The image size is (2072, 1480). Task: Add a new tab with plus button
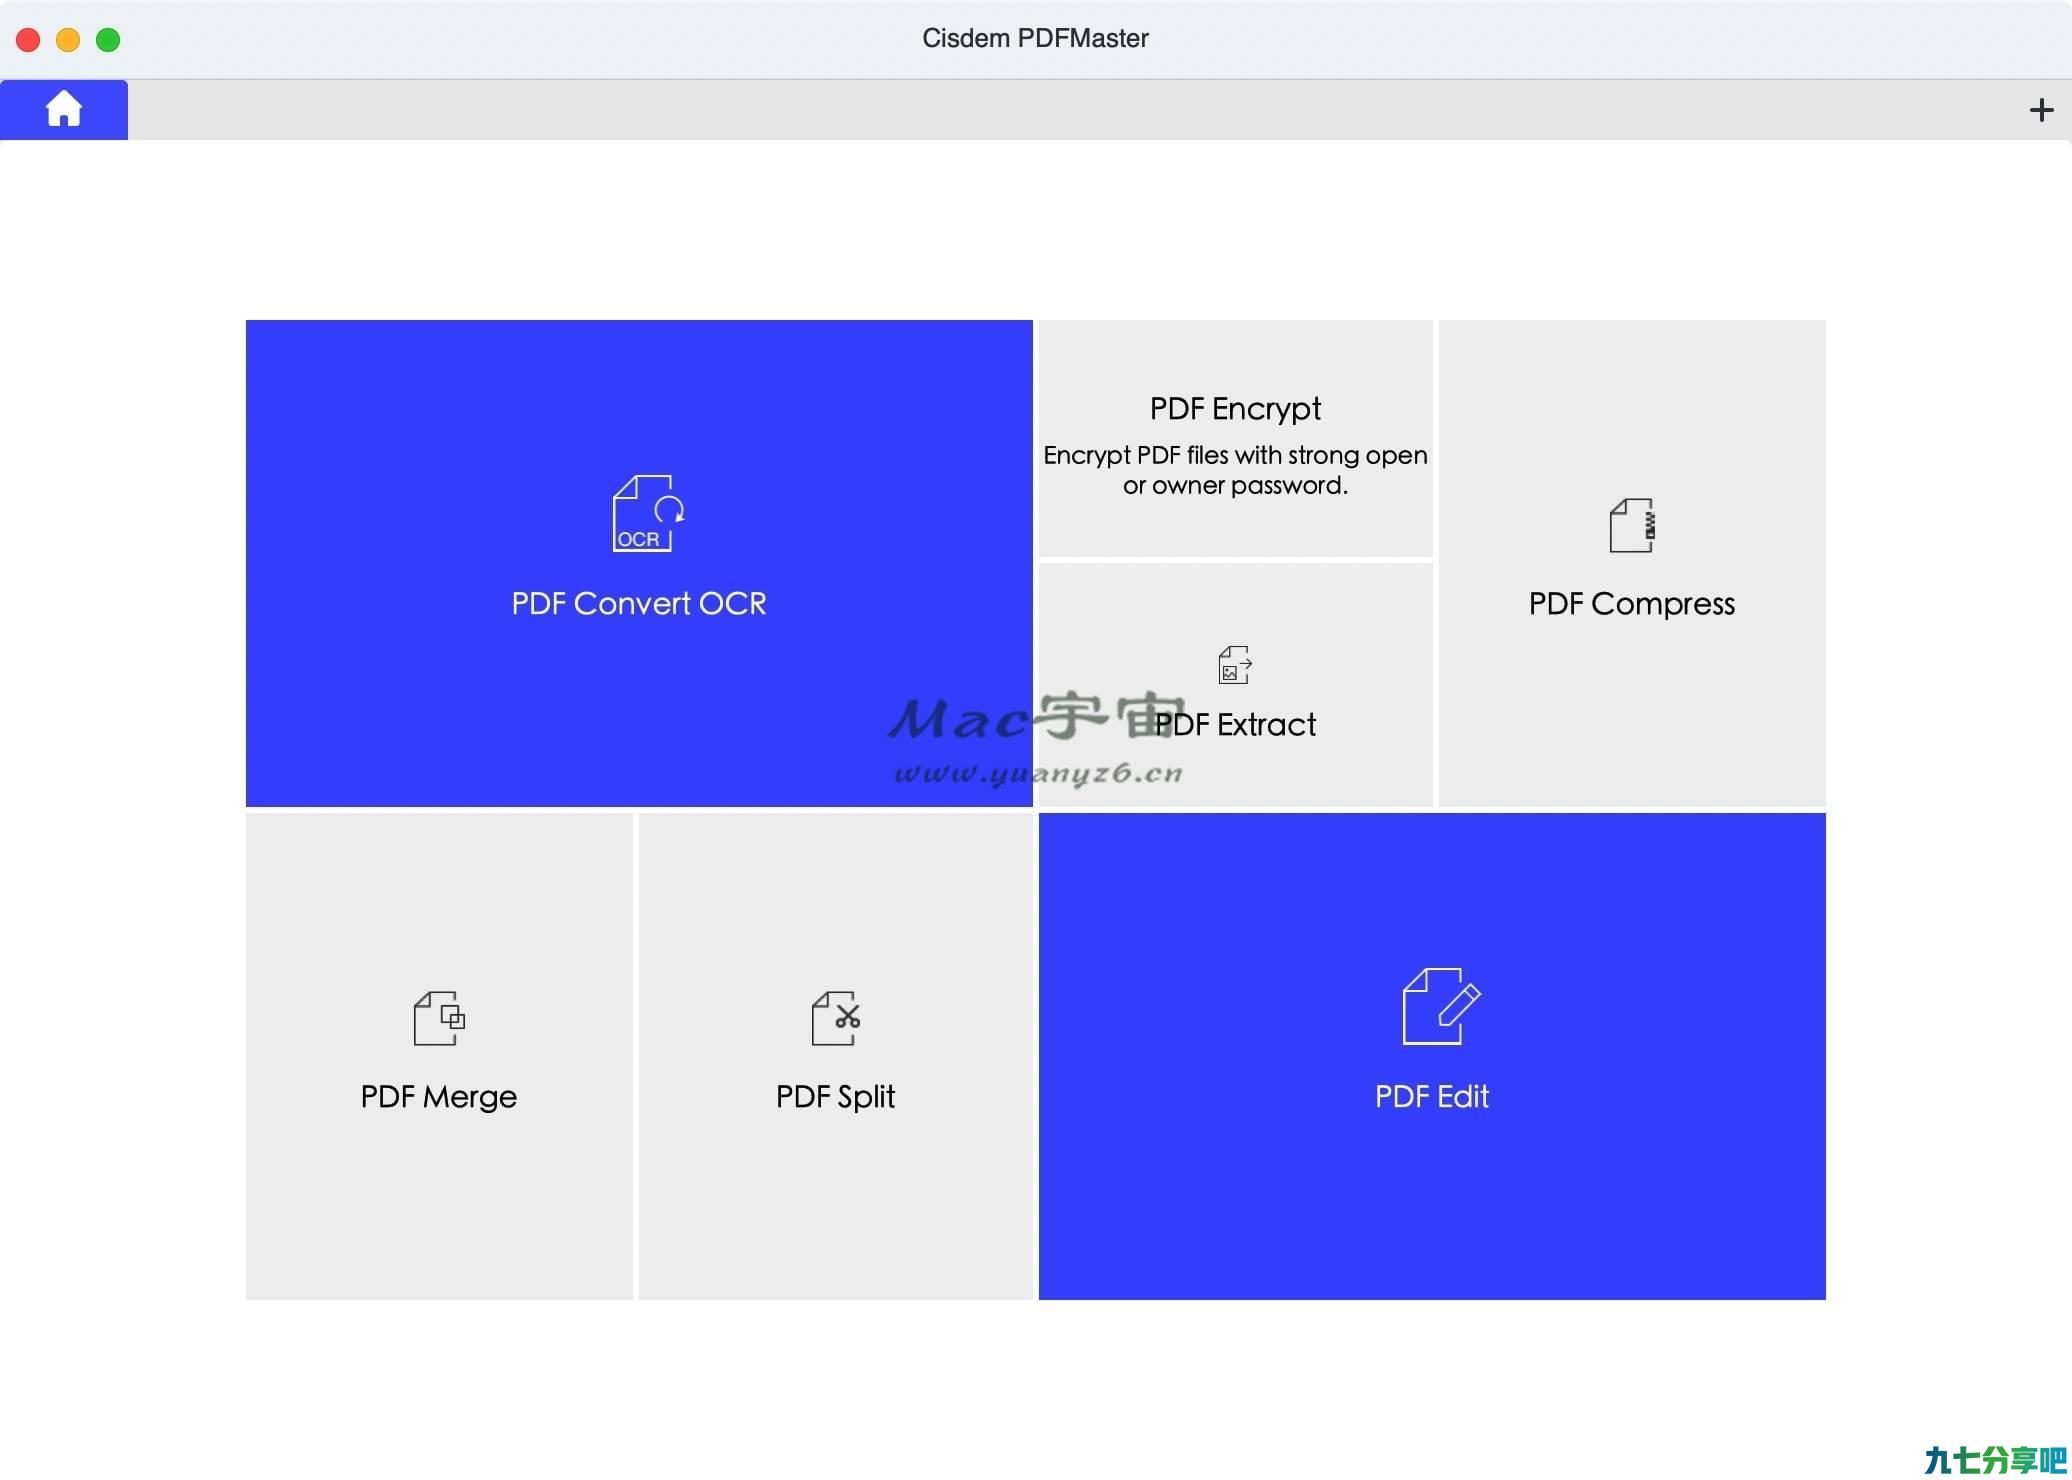pyautogui.click(x=2041, y=110)
